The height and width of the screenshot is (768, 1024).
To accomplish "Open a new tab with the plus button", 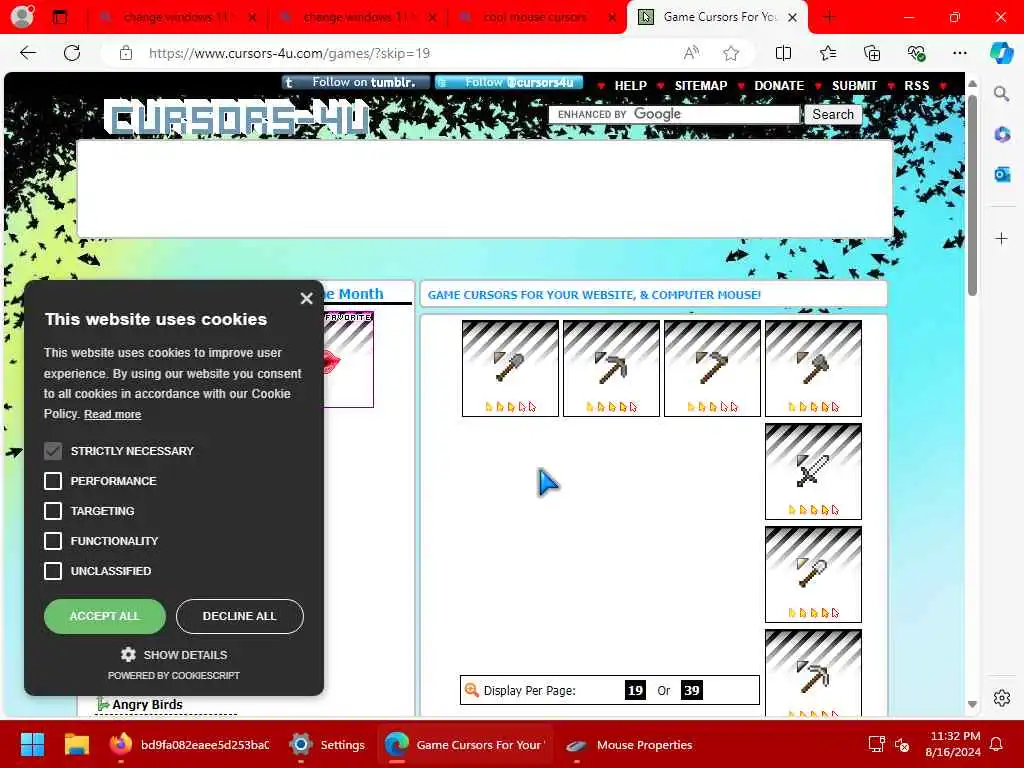I will coord(829,17).
